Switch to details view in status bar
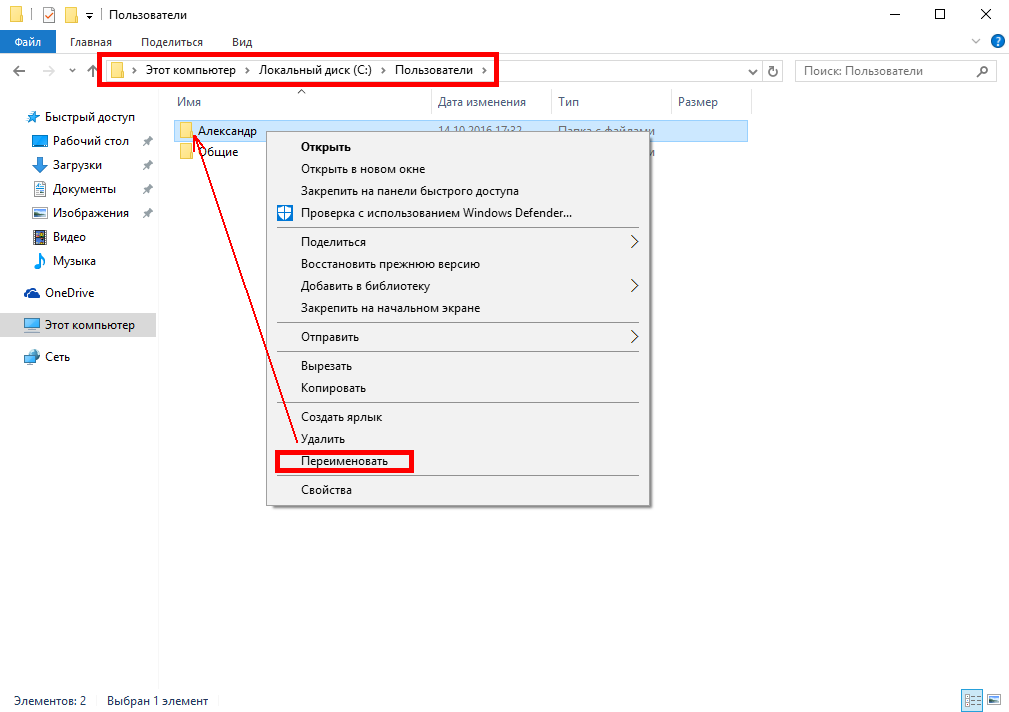The width and height of the screenshot is (1009, 712). pos(972,700)
